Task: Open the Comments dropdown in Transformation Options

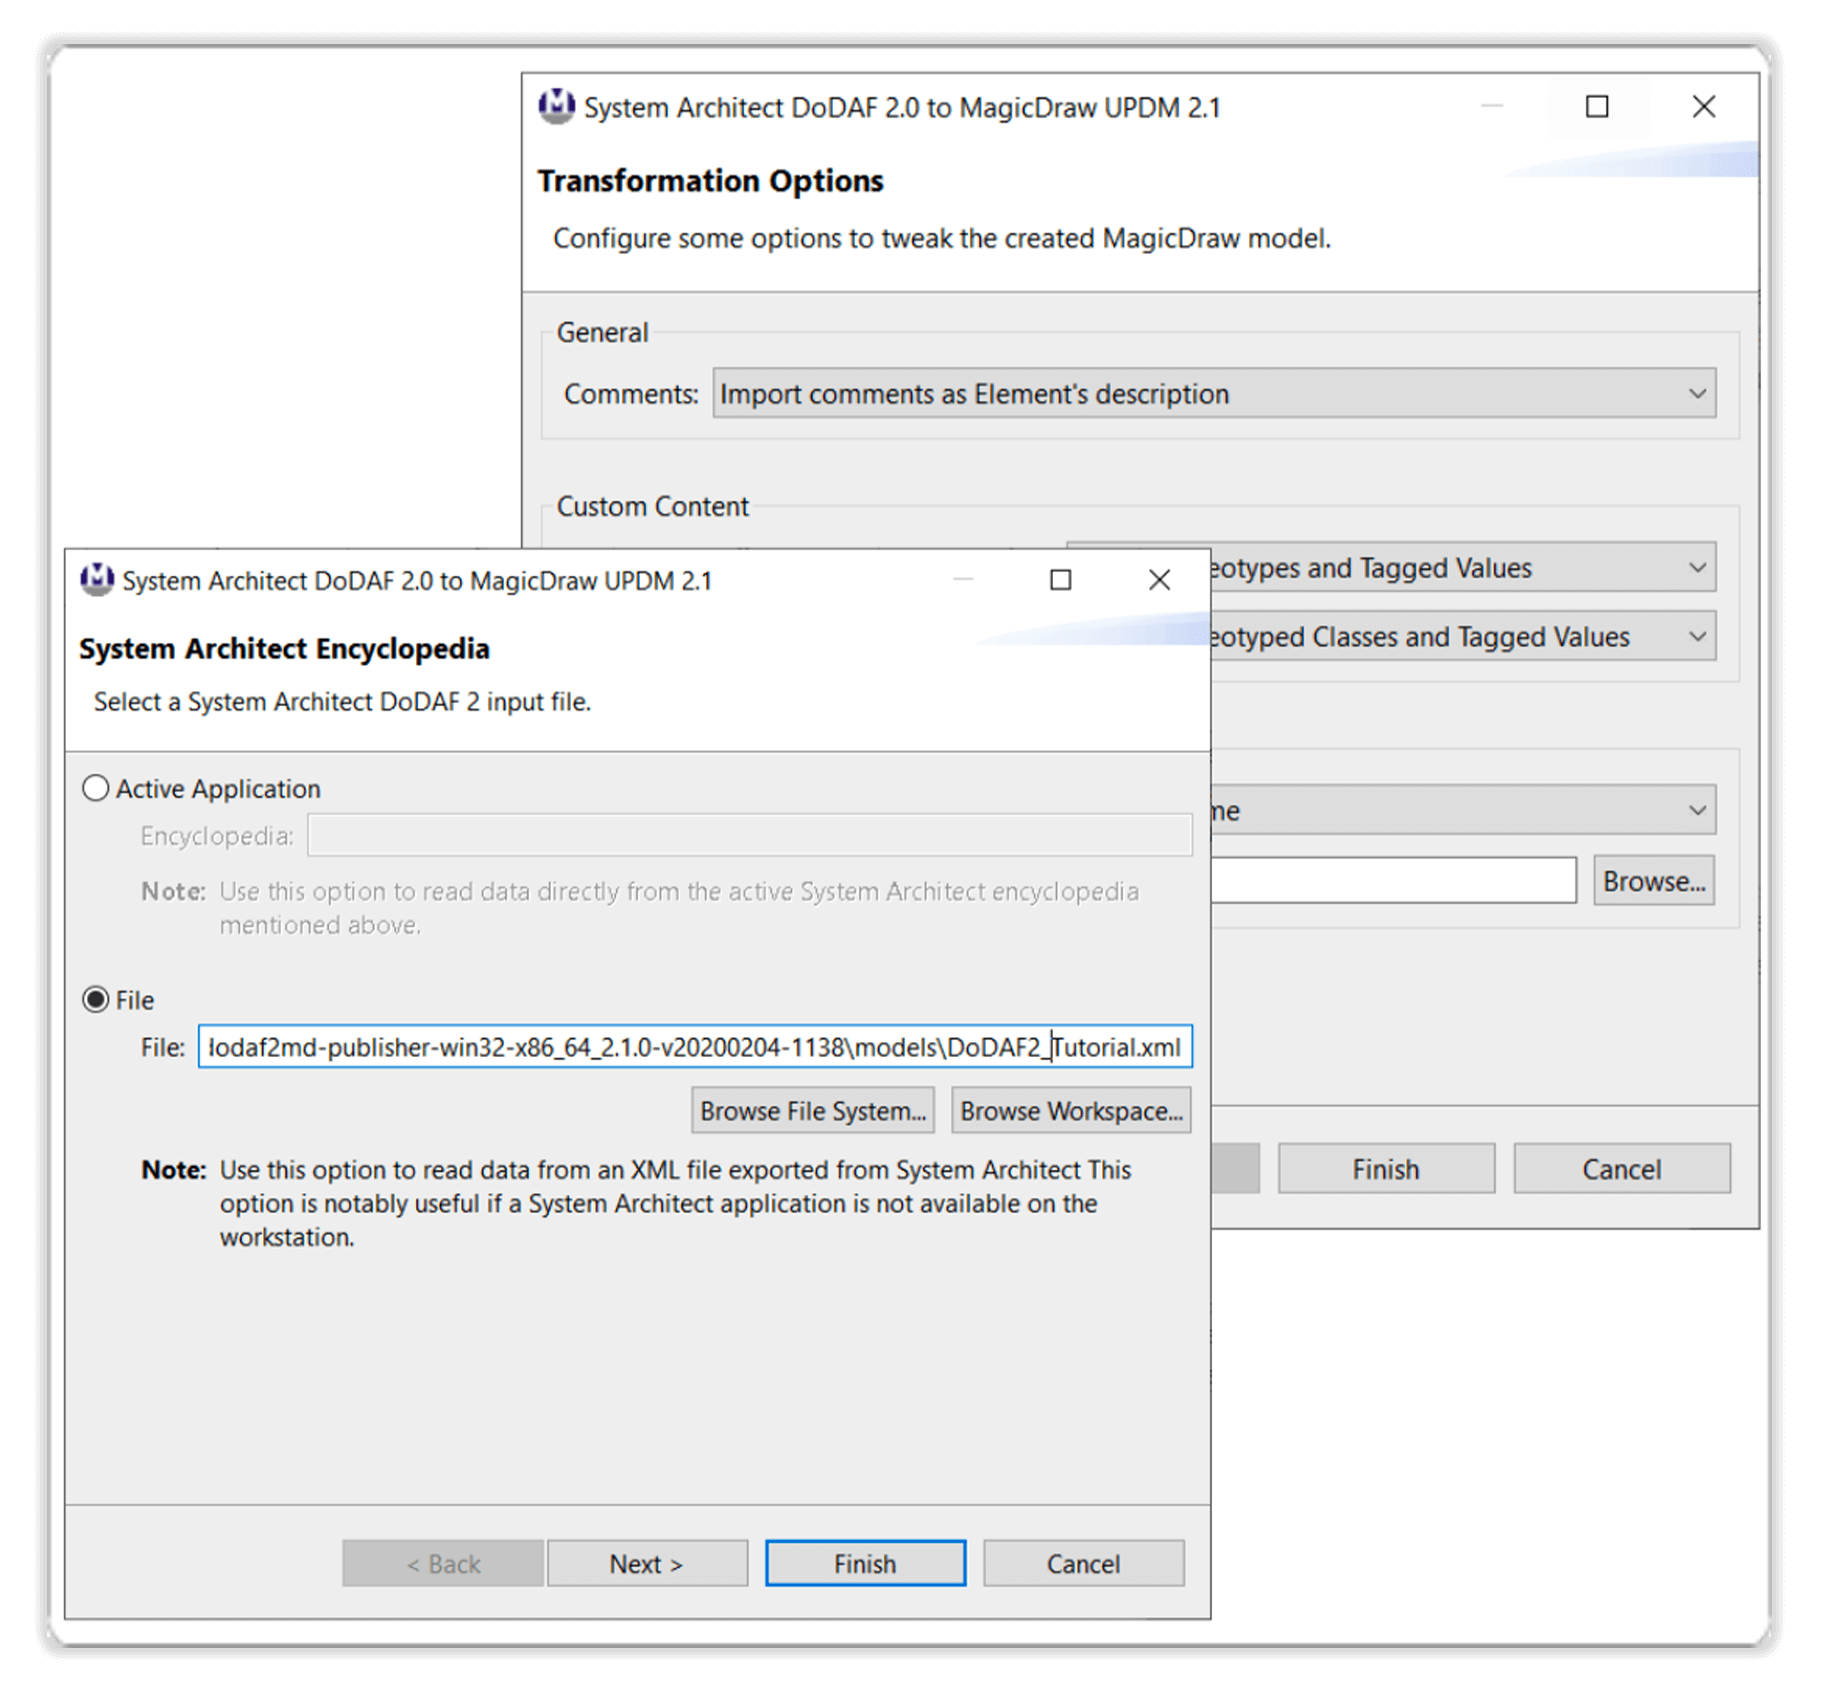Action: tap(1214, 393)
